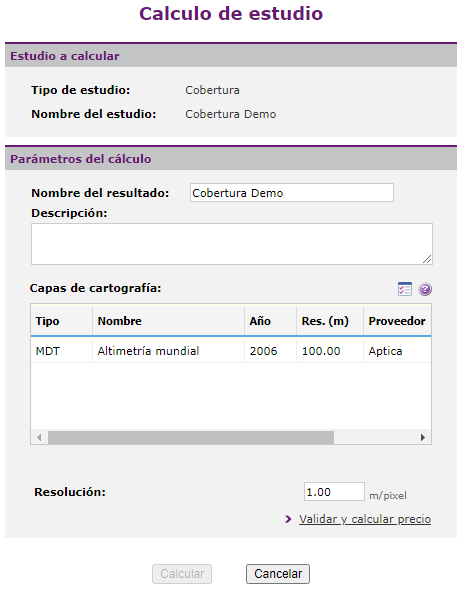Click the Calcular button

coord(182,574)
